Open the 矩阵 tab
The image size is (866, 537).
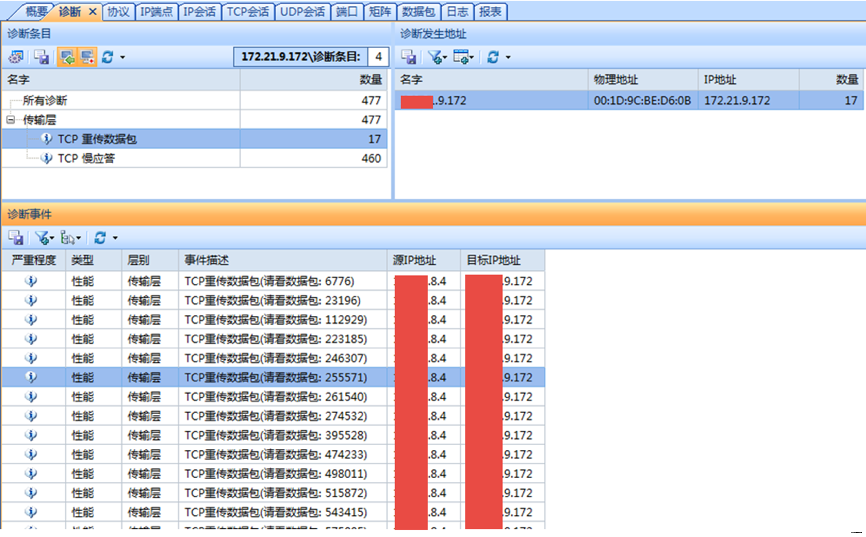380,12
